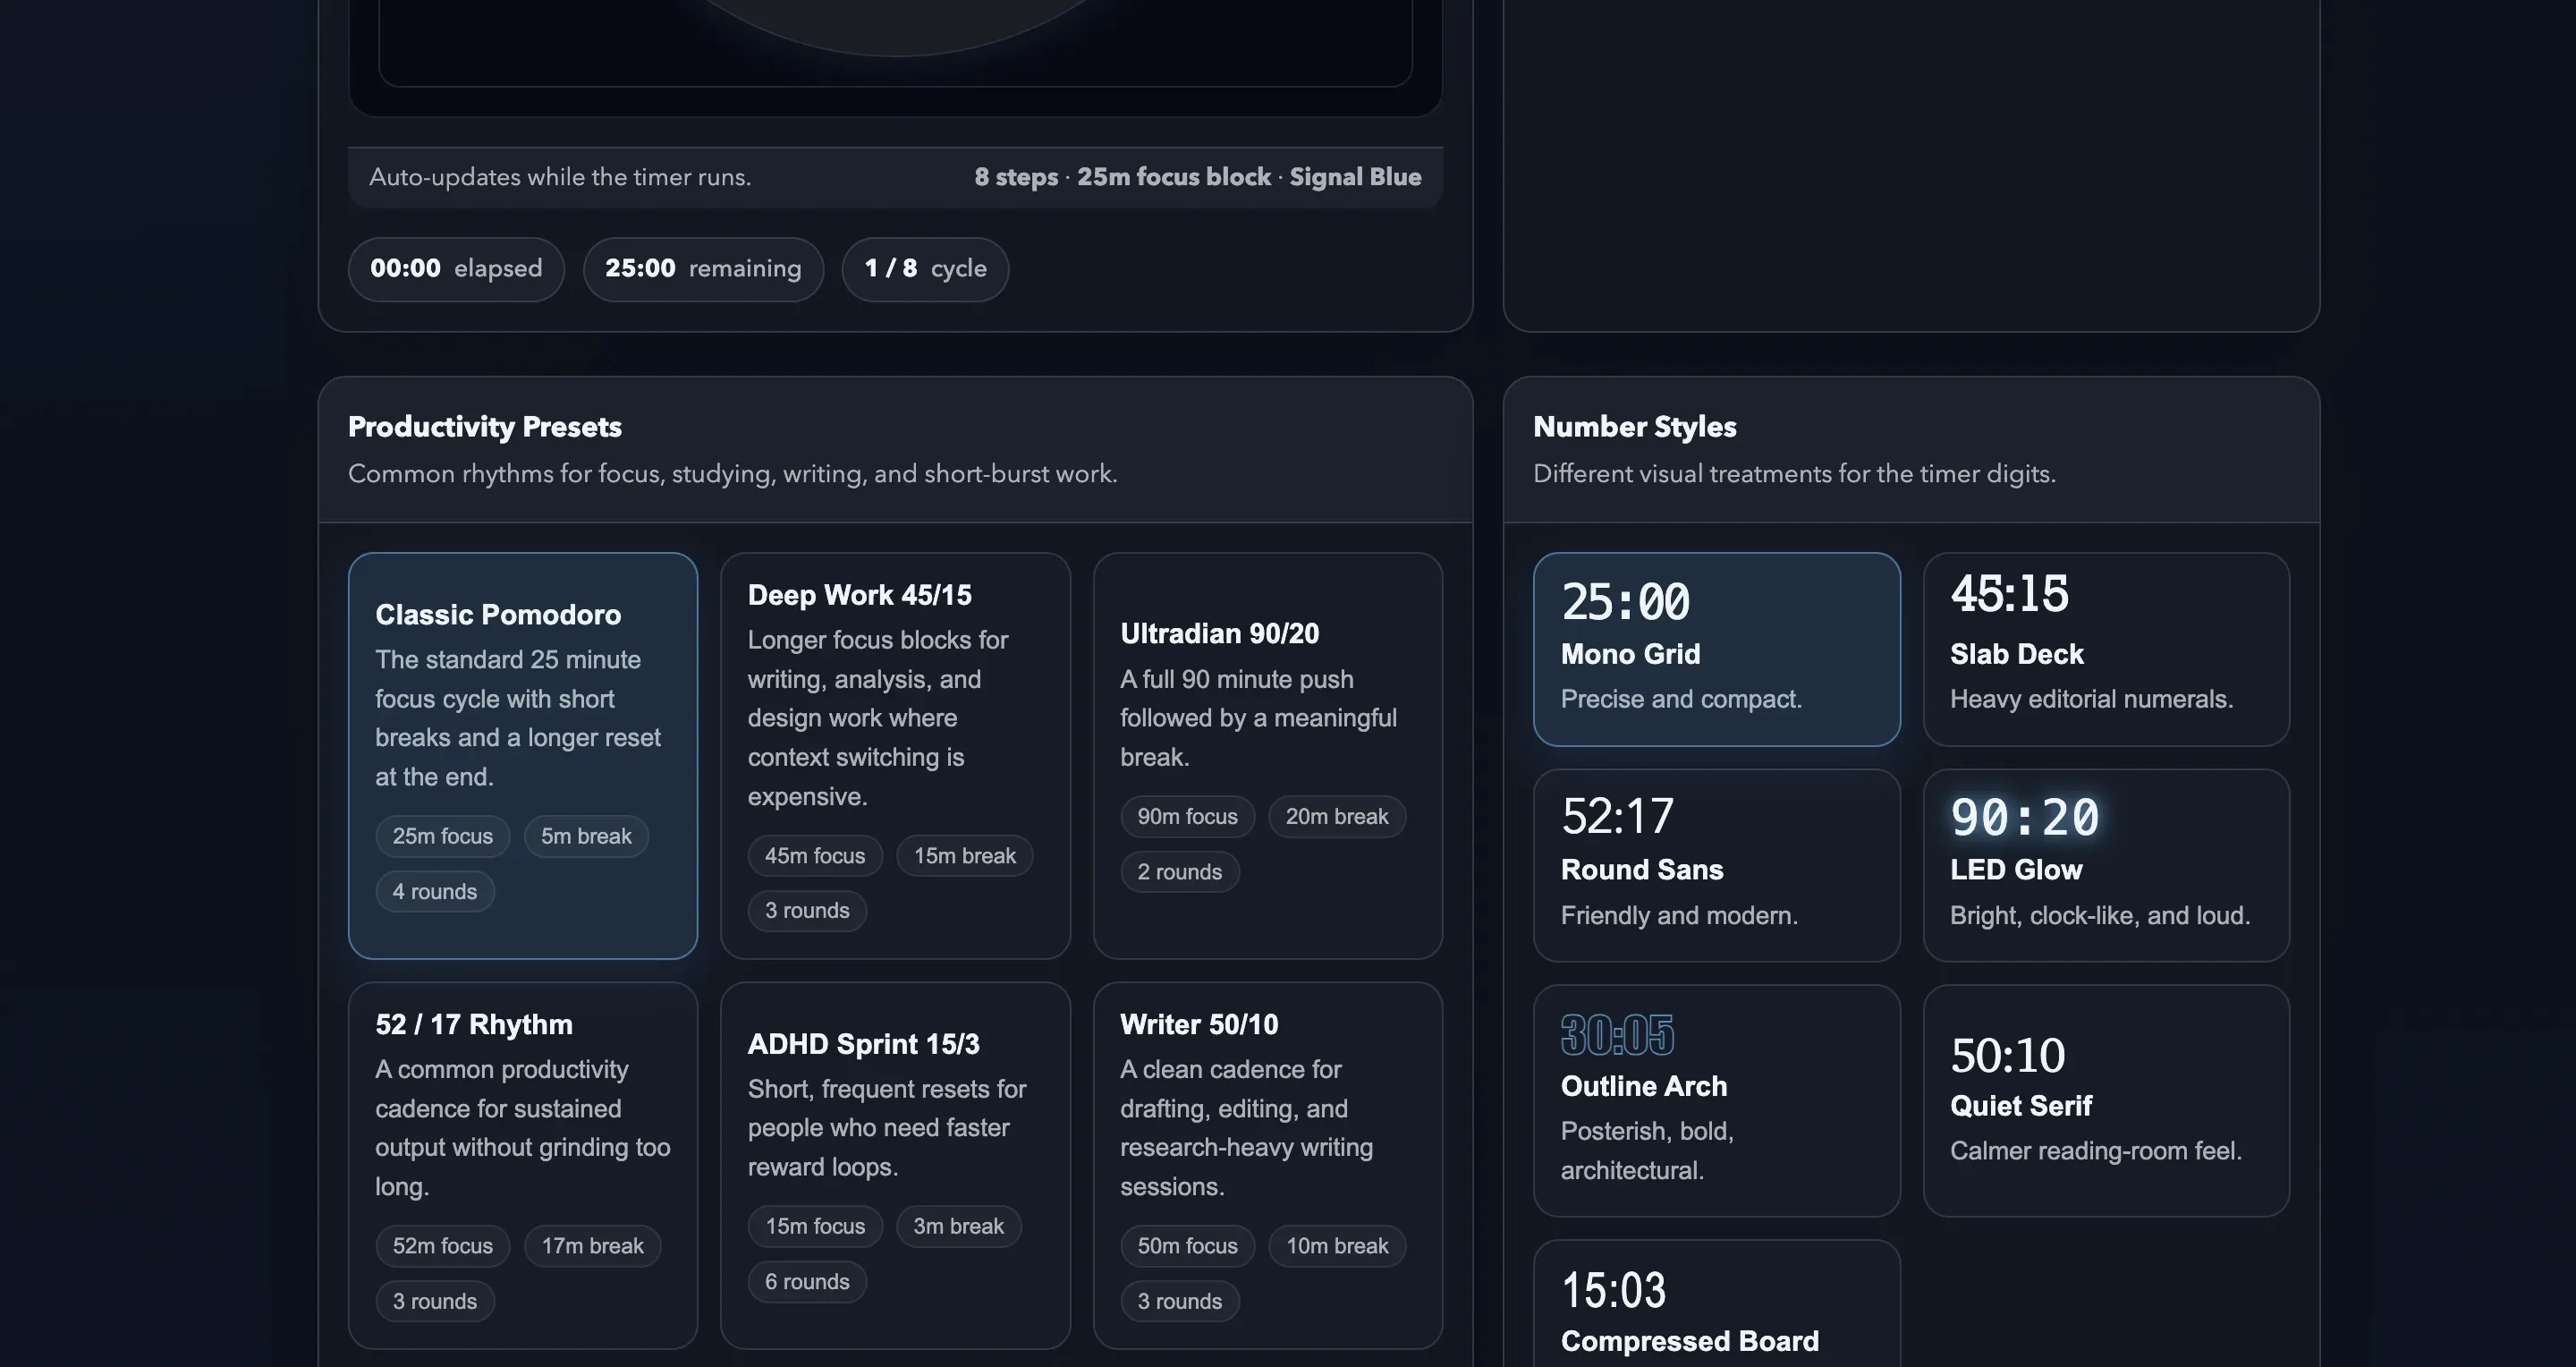Select the Outline Arch number style
2576x1367 pixels.
[1716, 1100]
